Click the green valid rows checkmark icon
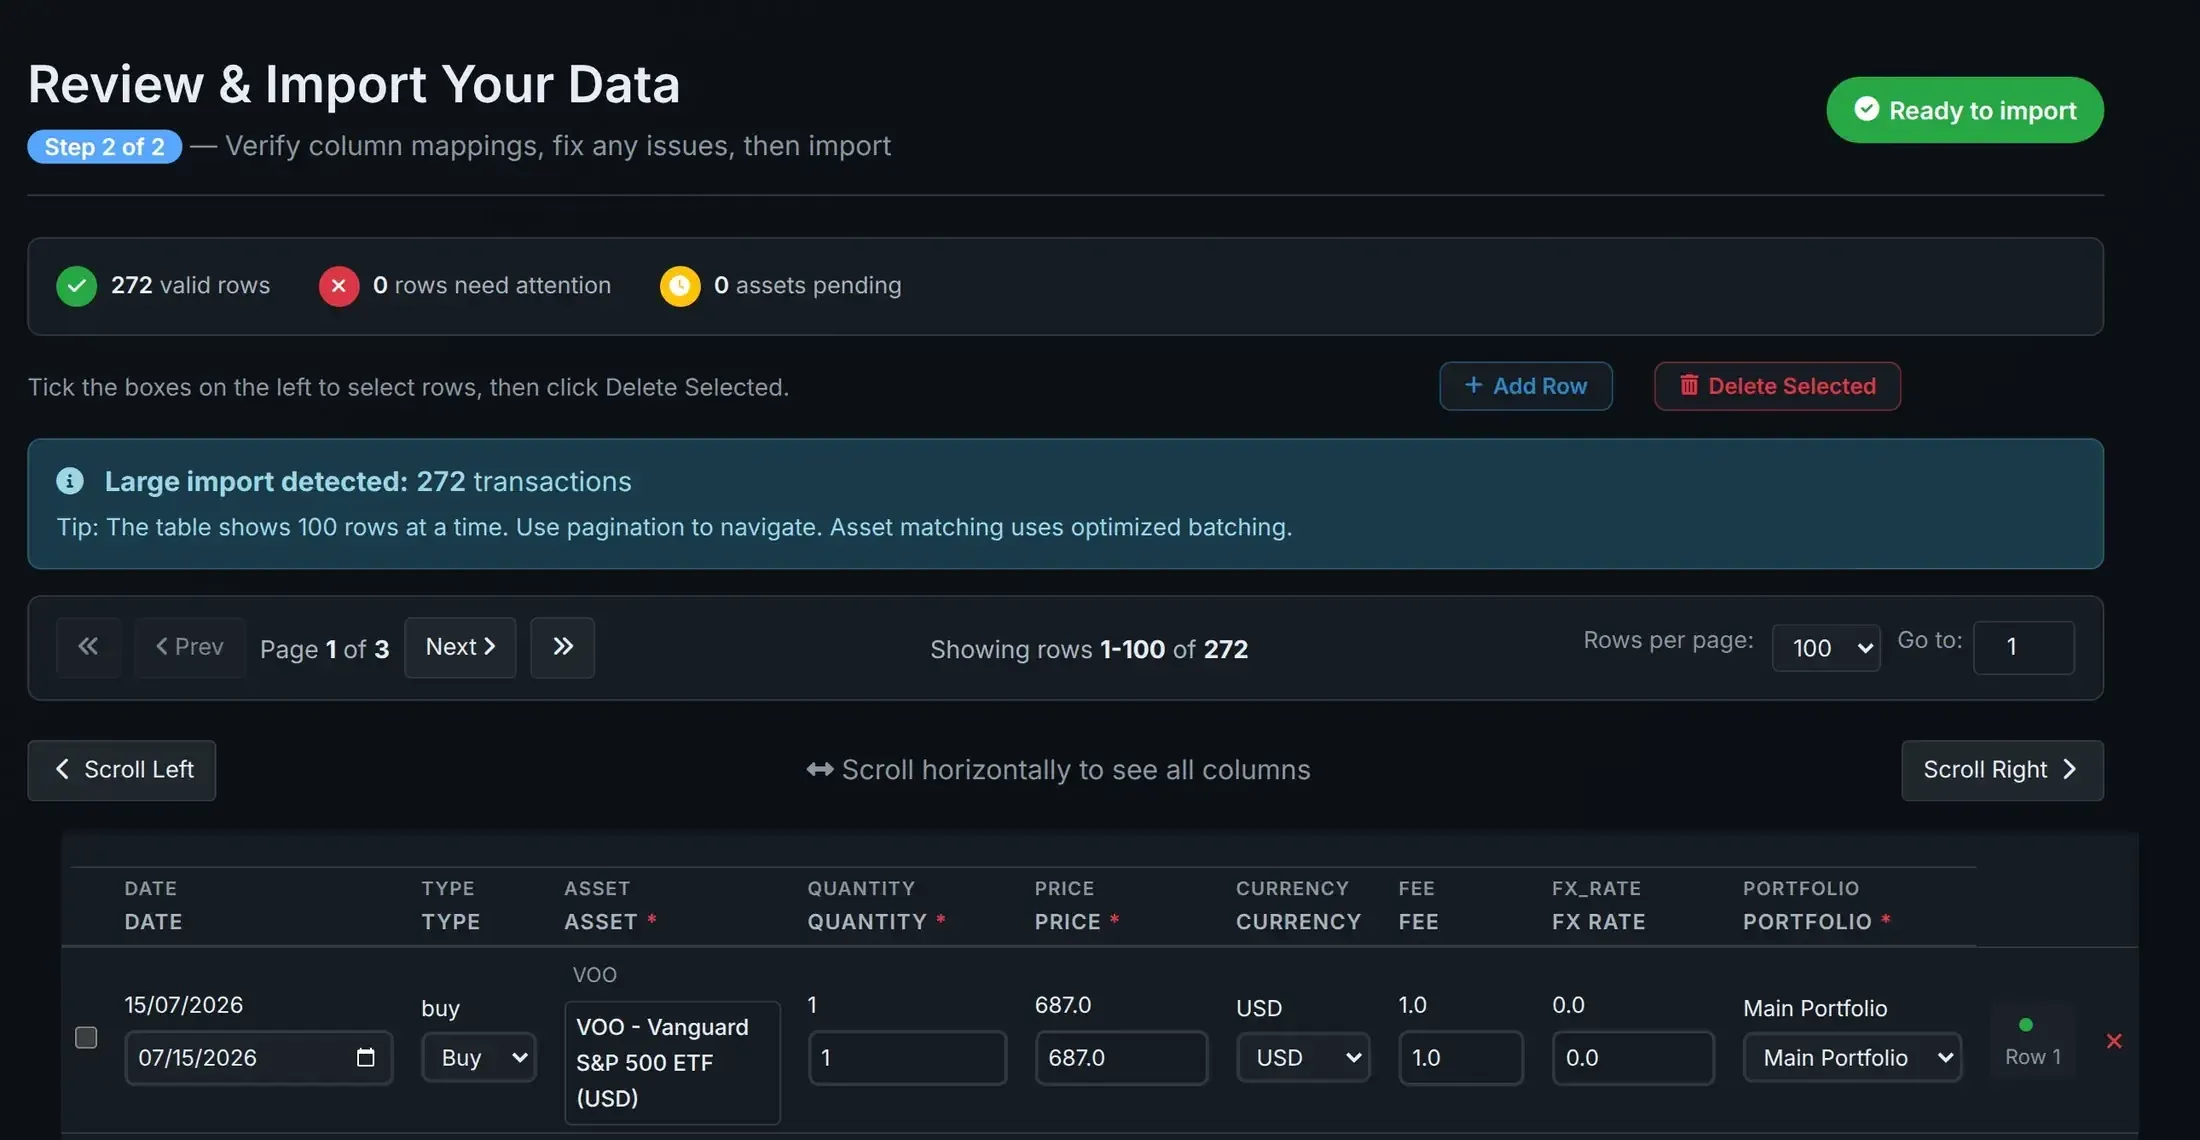 pyautogui.click(x=76, y=286)
